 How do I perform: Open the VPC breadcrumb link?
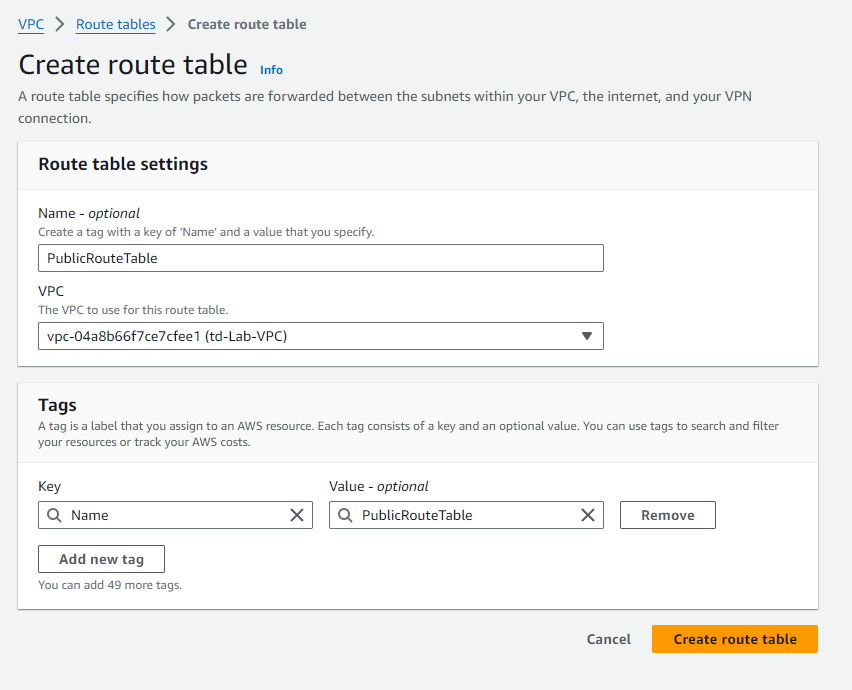31,24
